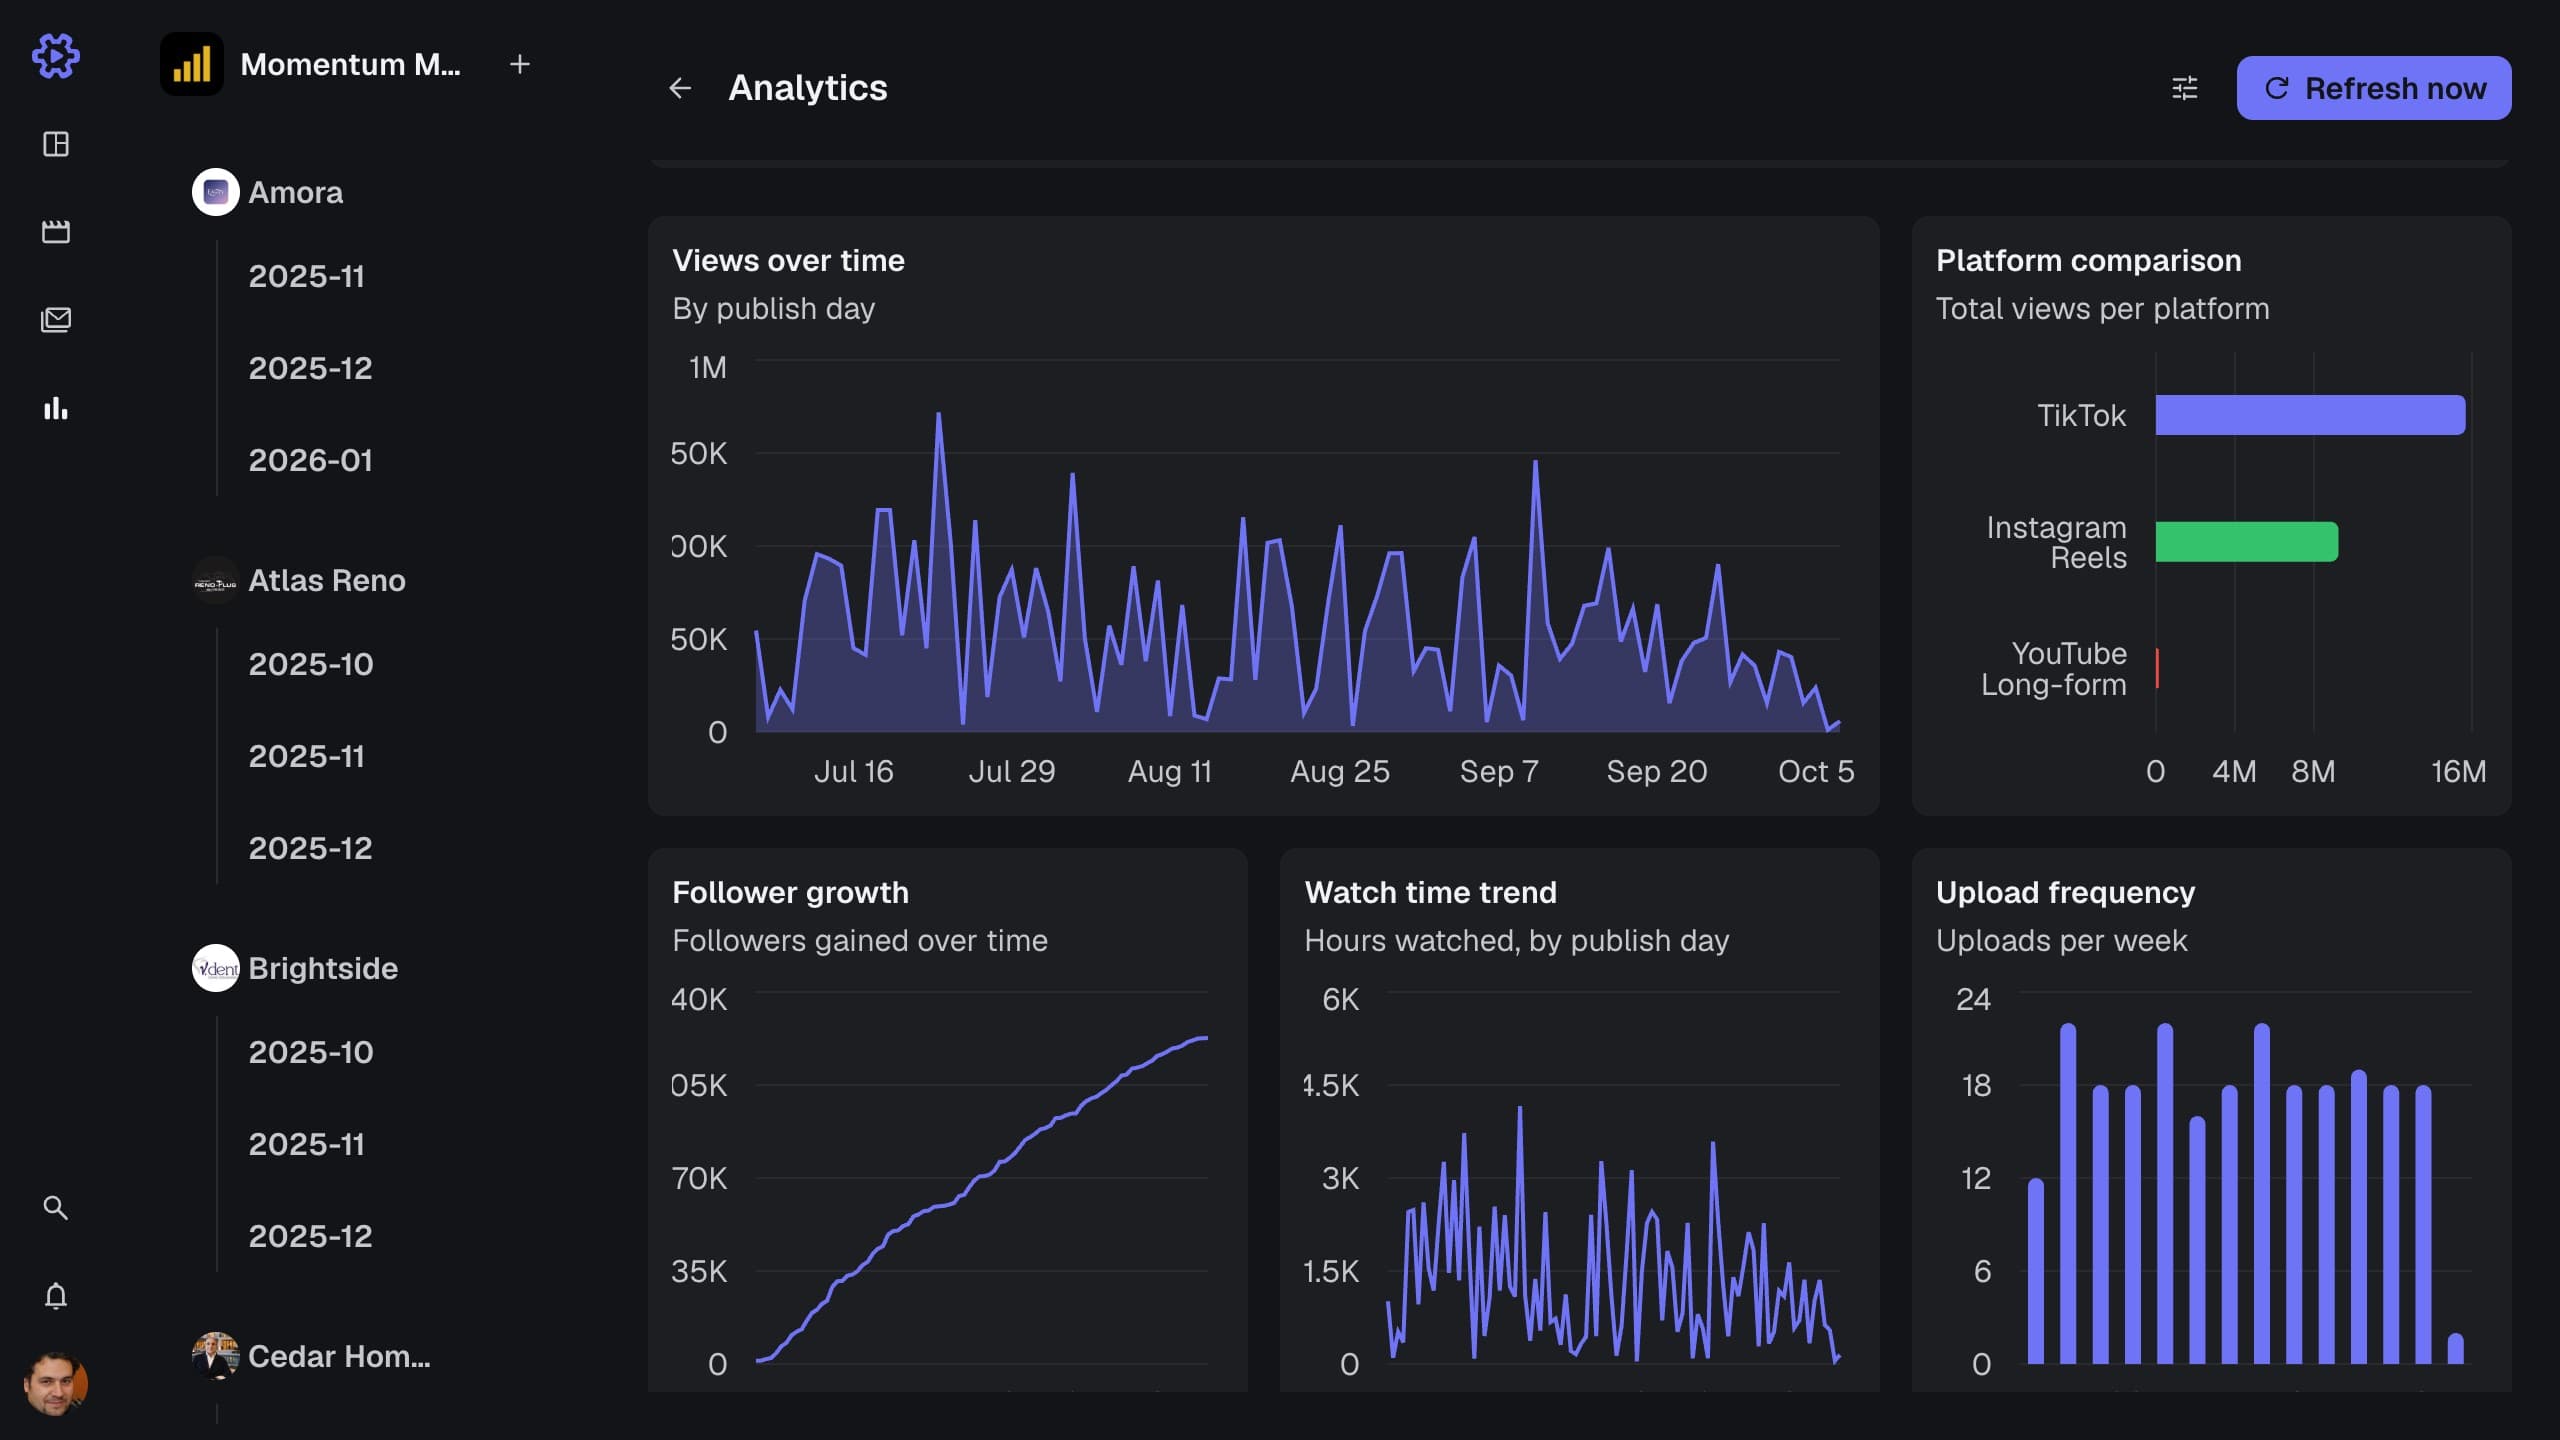The height and width of the screenshot is (1440, 2560).
Task: Click the Amora avatar icon
Action: 216,192
